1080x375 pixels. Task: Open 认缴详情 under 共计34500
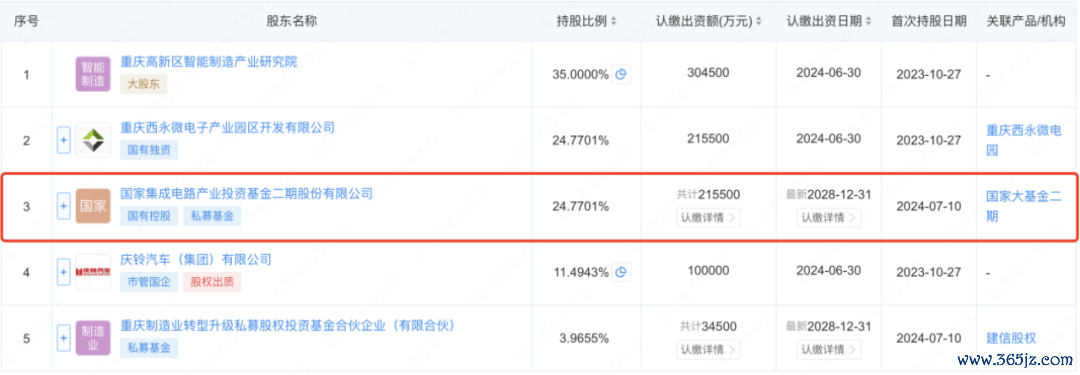coord(708,349)
